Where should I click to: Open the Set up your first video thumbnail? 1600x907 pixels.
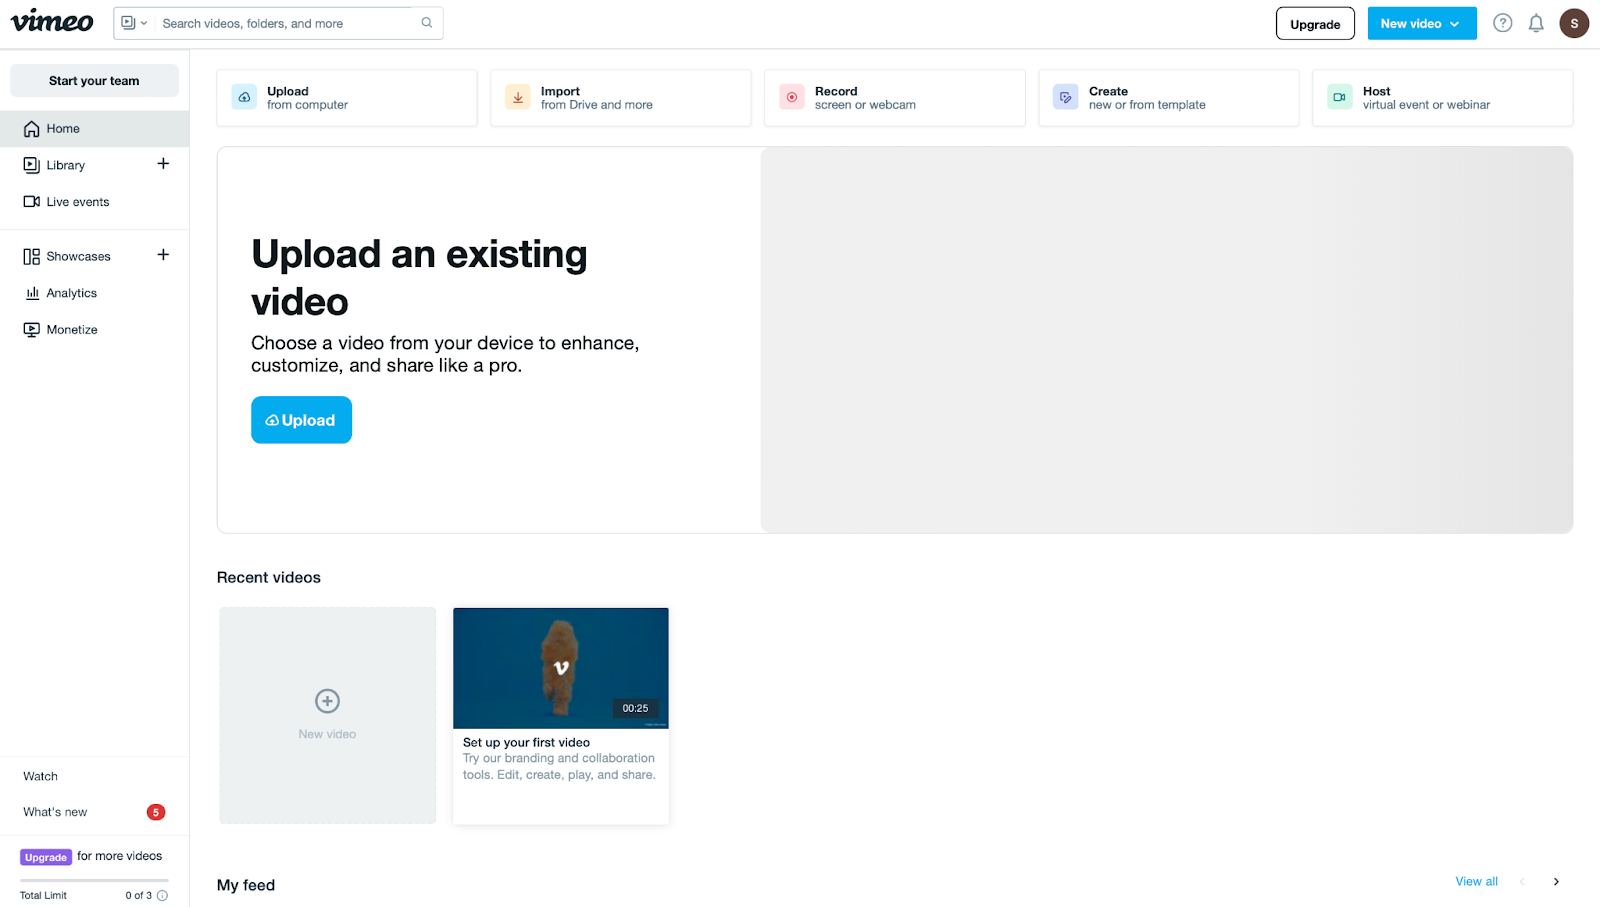tap(561, 668)
